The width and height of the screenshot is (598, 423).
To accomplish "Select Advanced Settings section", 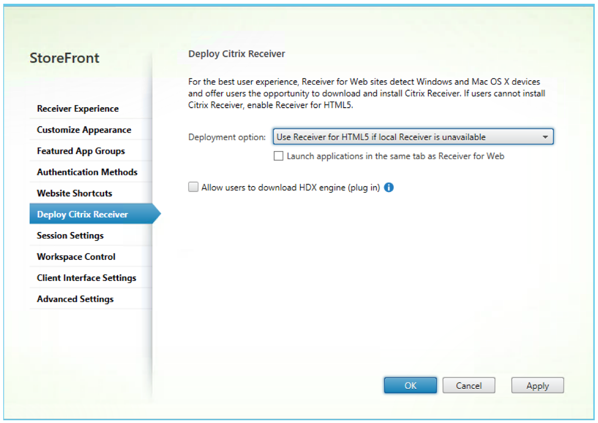I will [x=91, y=299].
